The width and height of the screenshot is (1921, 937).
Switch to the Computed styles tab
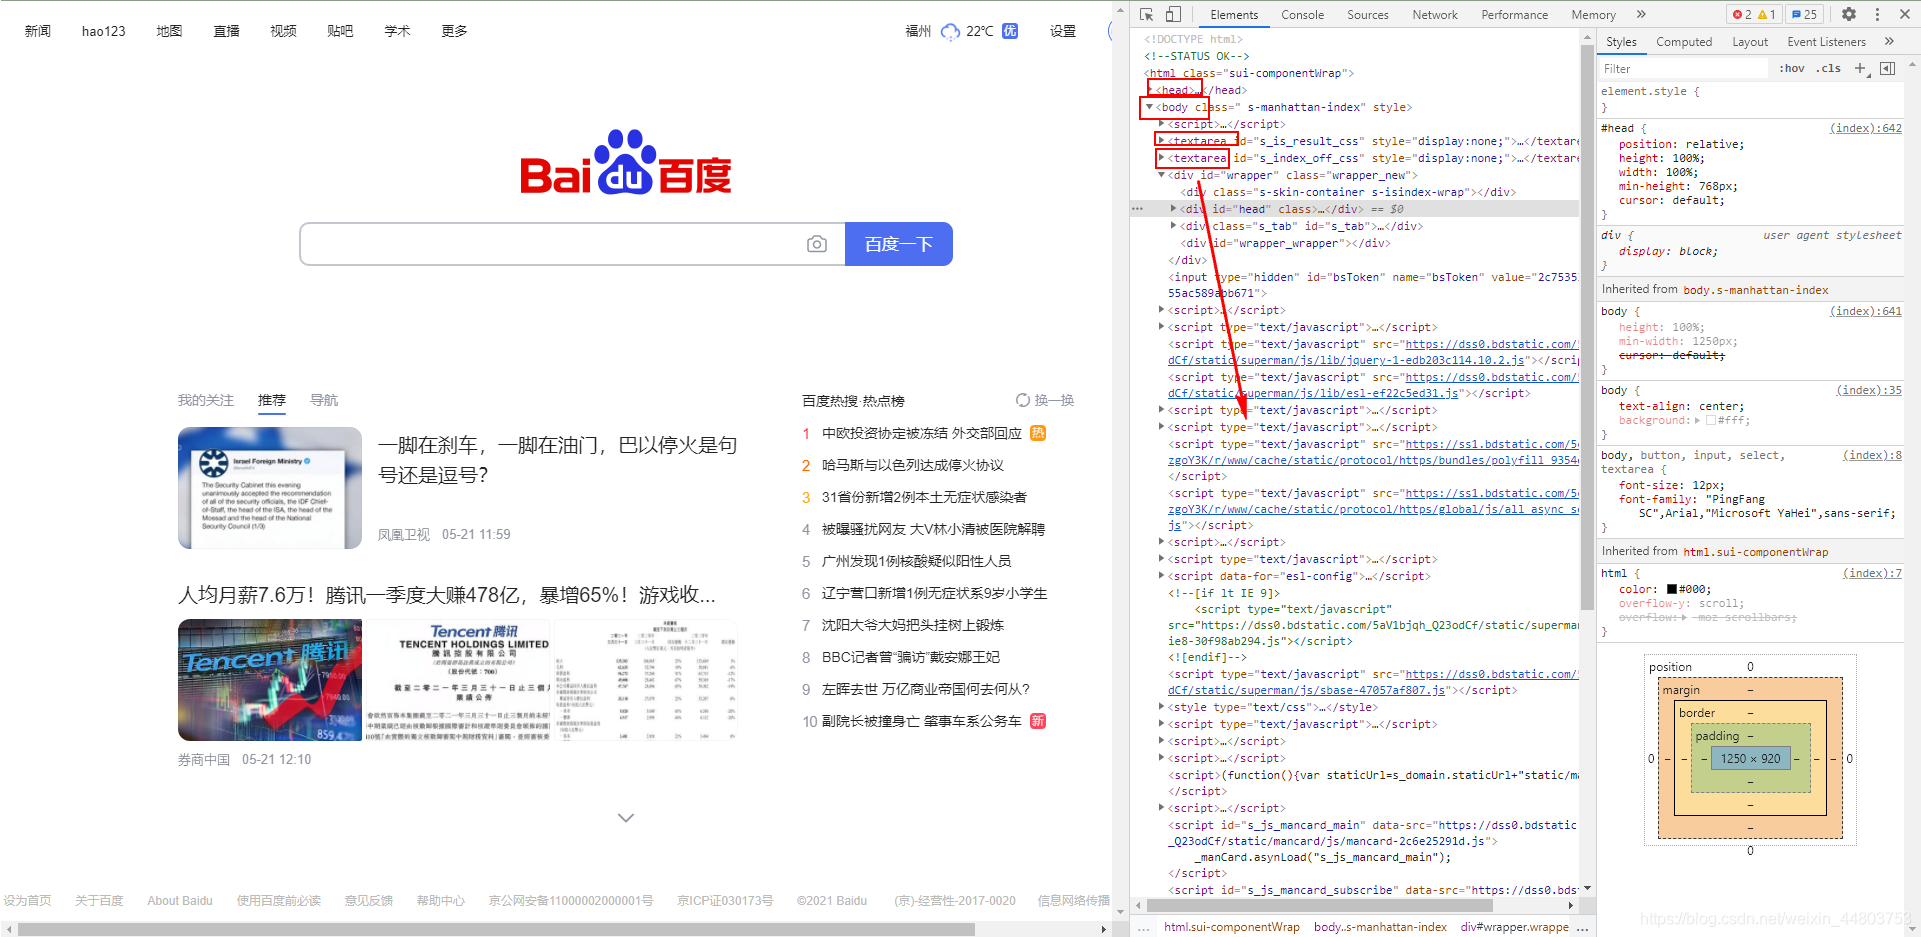[x=1683, y=41]
